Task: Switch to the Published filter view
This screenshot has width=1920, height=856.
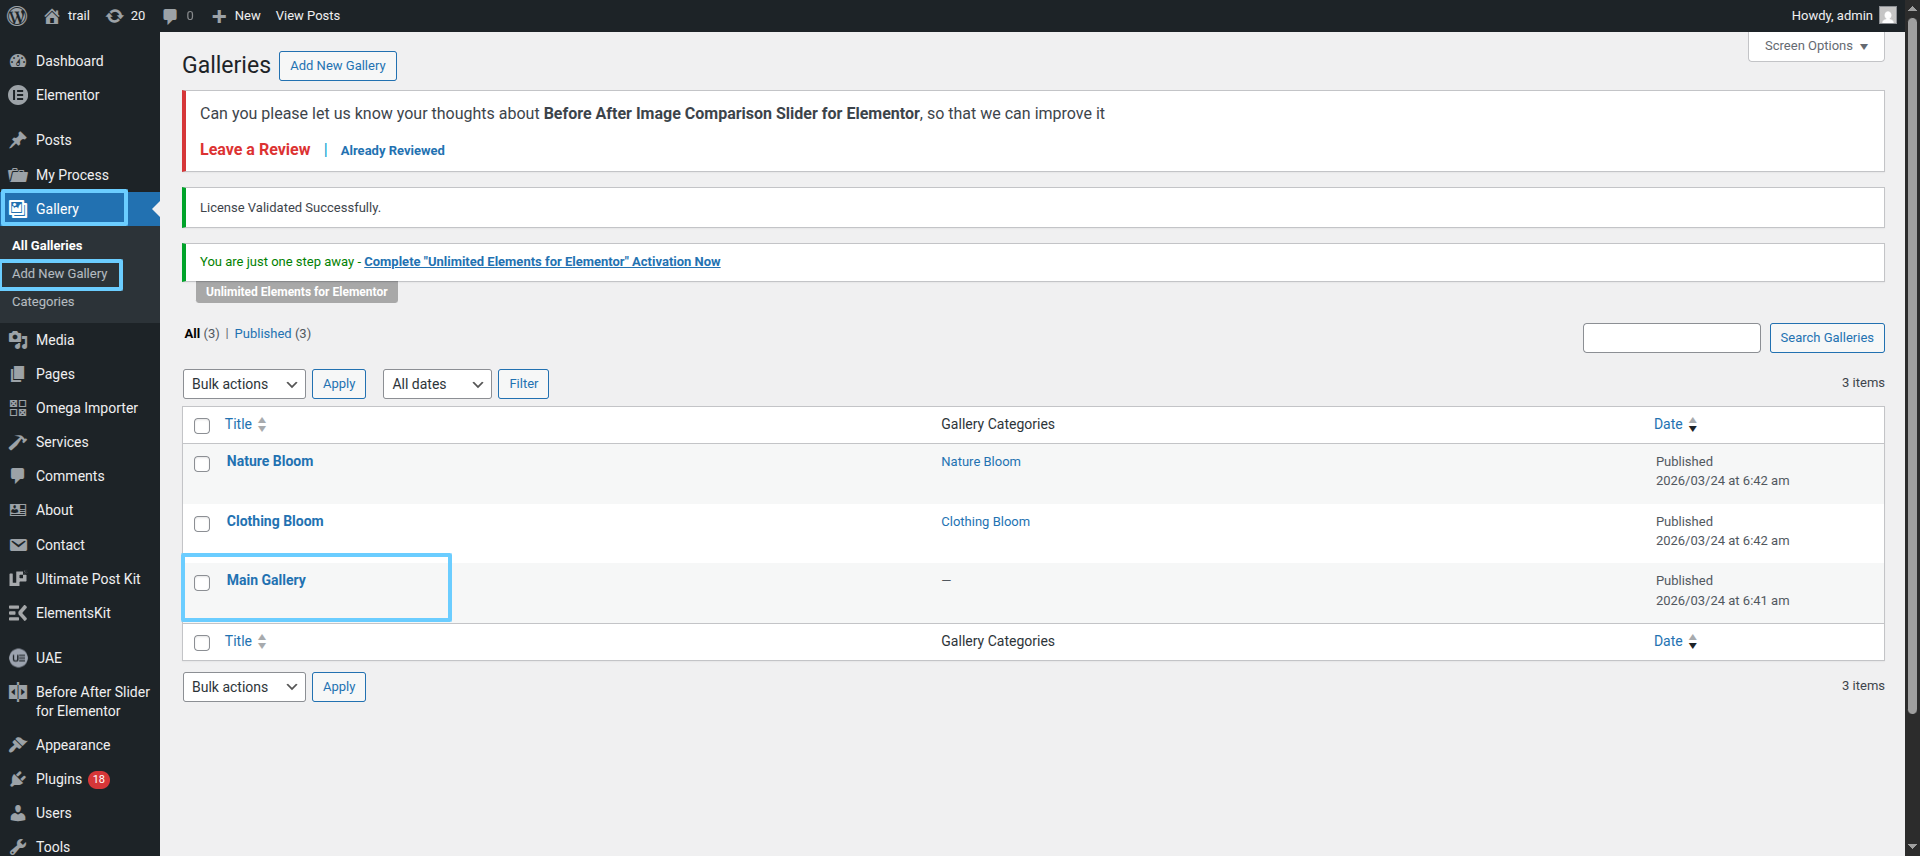Action: click(263, 334)
